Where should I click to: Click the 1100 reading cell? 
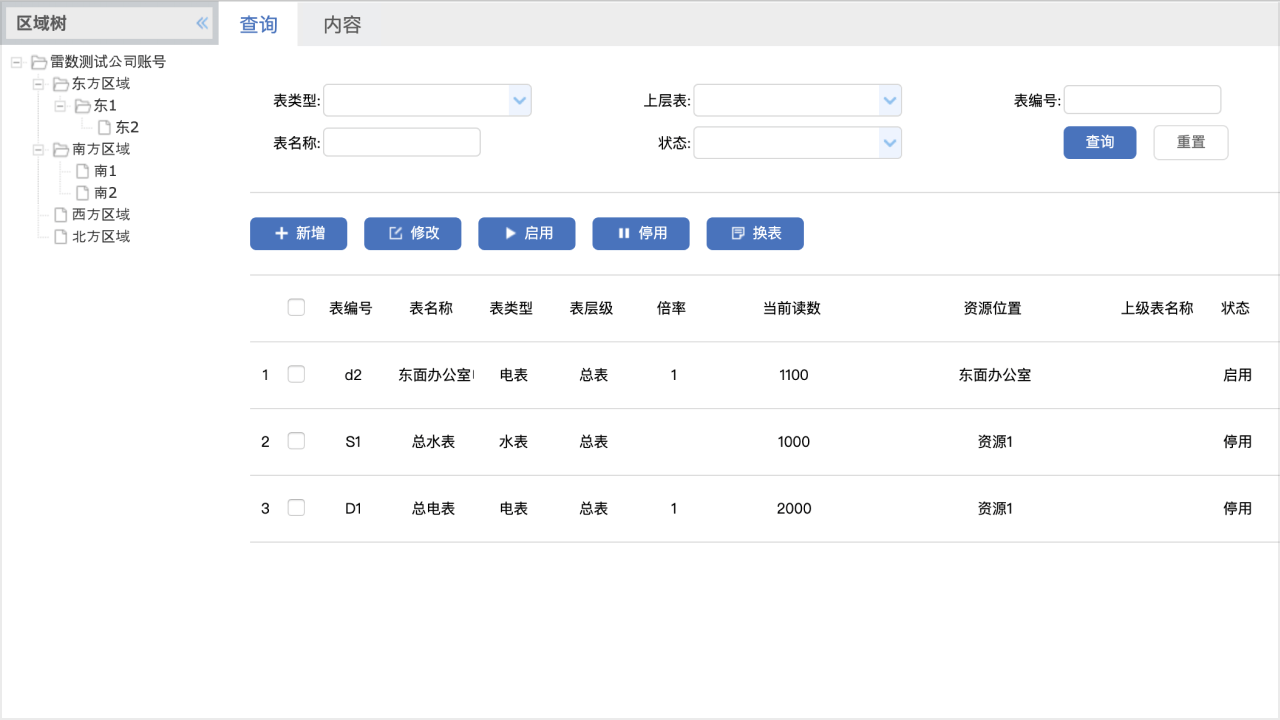click(794, 375)
